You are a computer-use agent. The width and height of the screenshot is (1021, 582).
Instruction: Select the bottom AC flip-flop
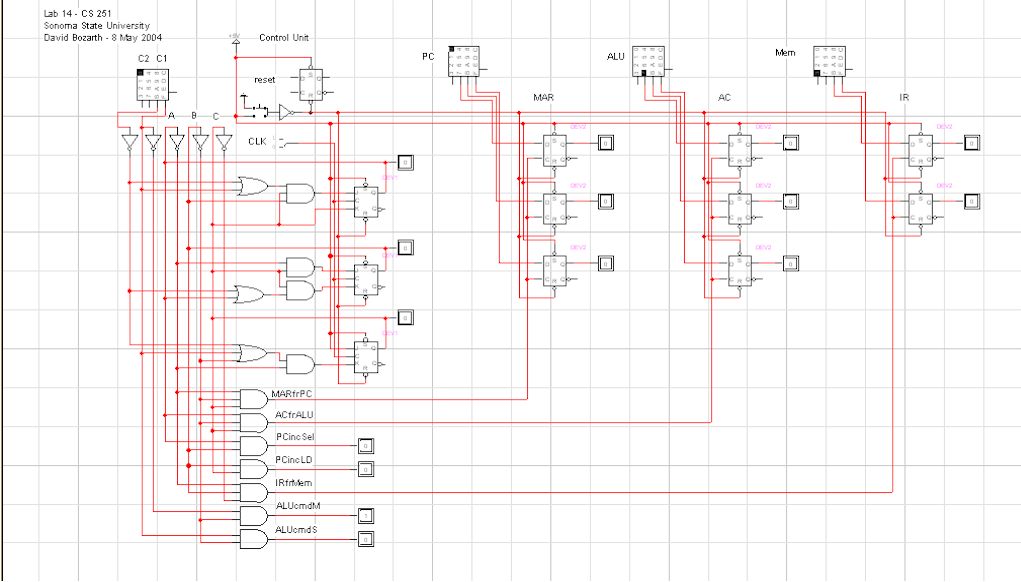click(740, 271)
